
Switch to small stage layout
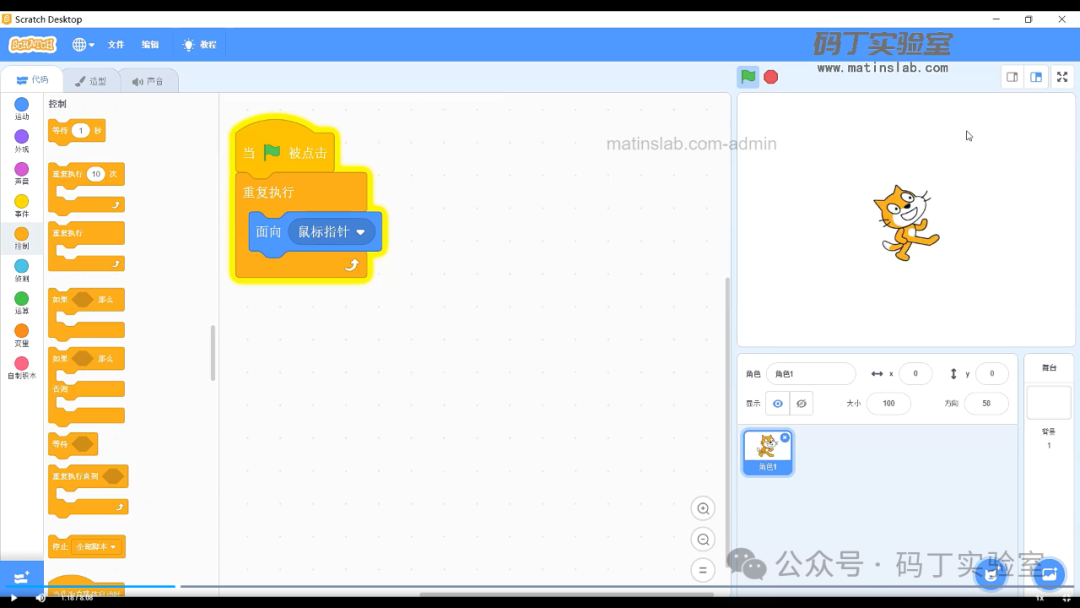(1012, 77)
